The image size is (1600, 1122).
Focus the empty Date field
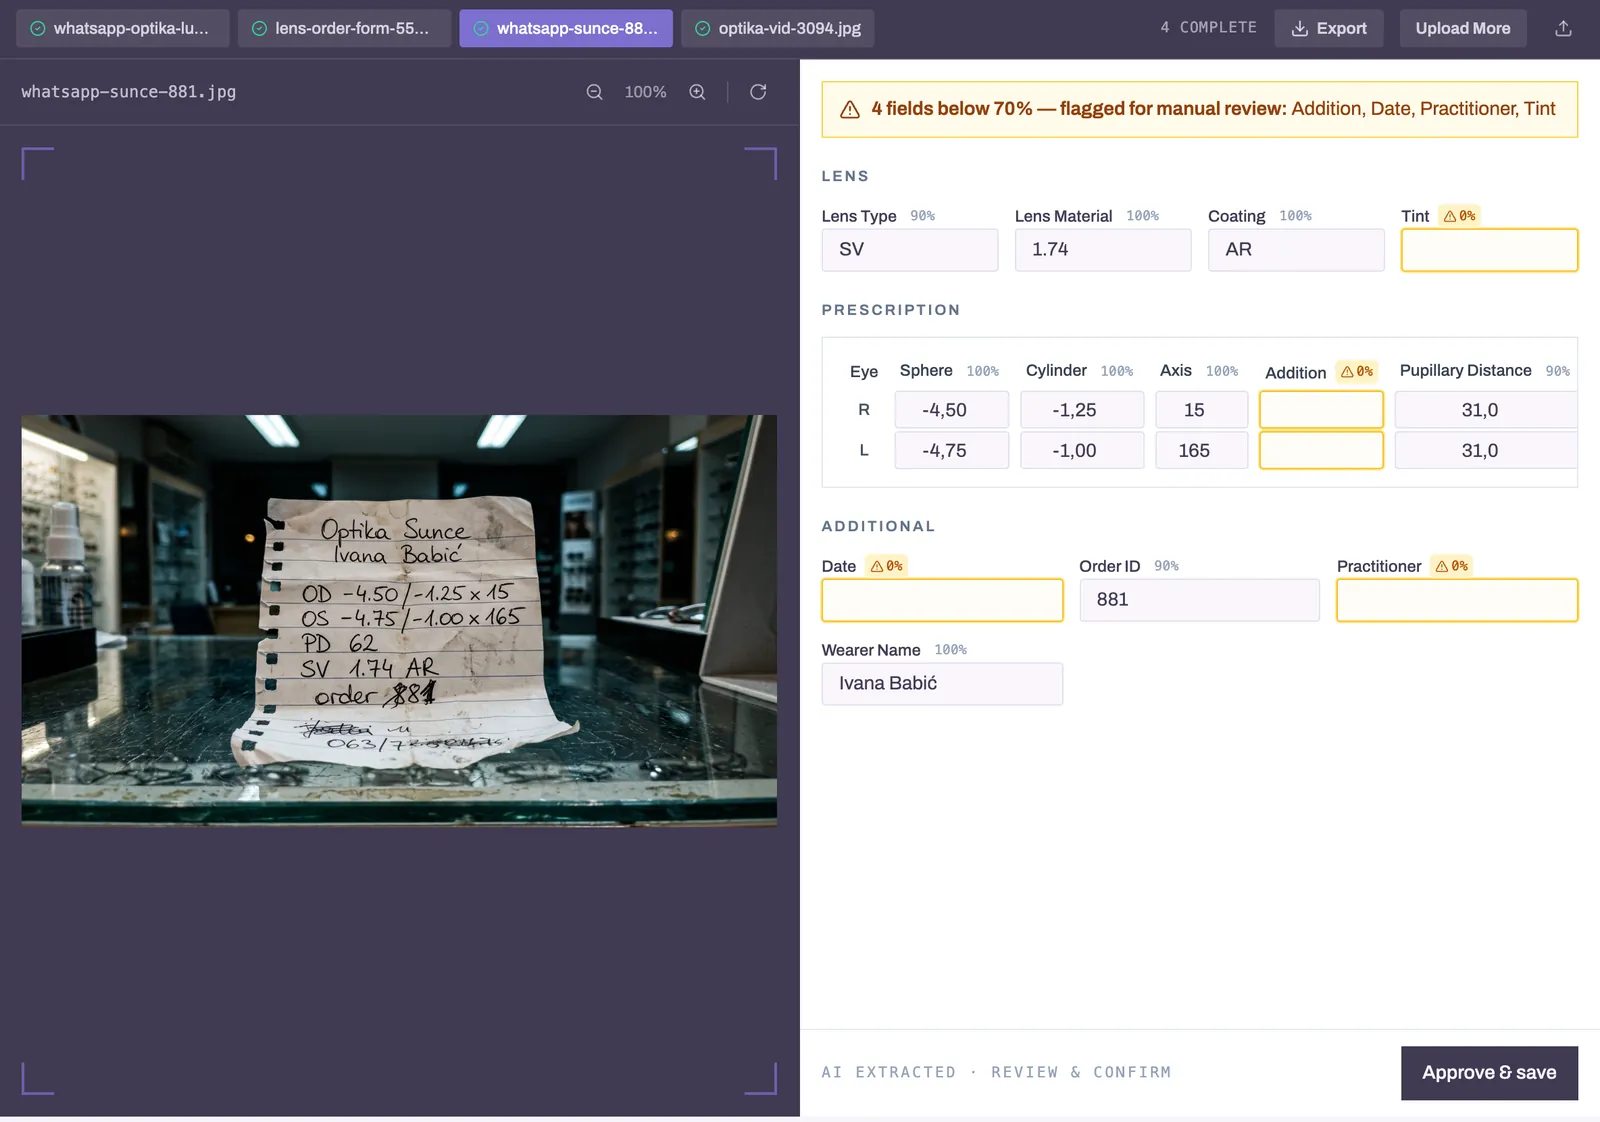(x=942, y=600)
